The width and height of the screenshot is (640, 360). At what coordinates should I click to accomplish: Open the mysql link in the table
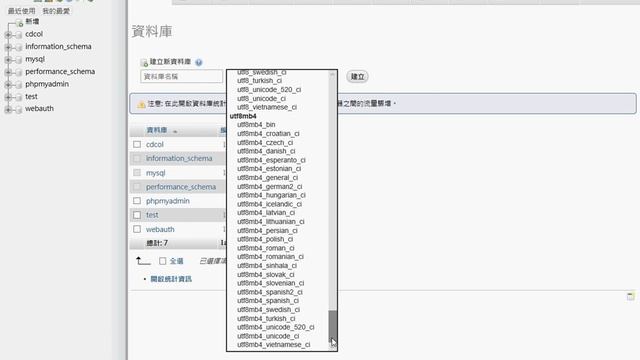(156, 173)
